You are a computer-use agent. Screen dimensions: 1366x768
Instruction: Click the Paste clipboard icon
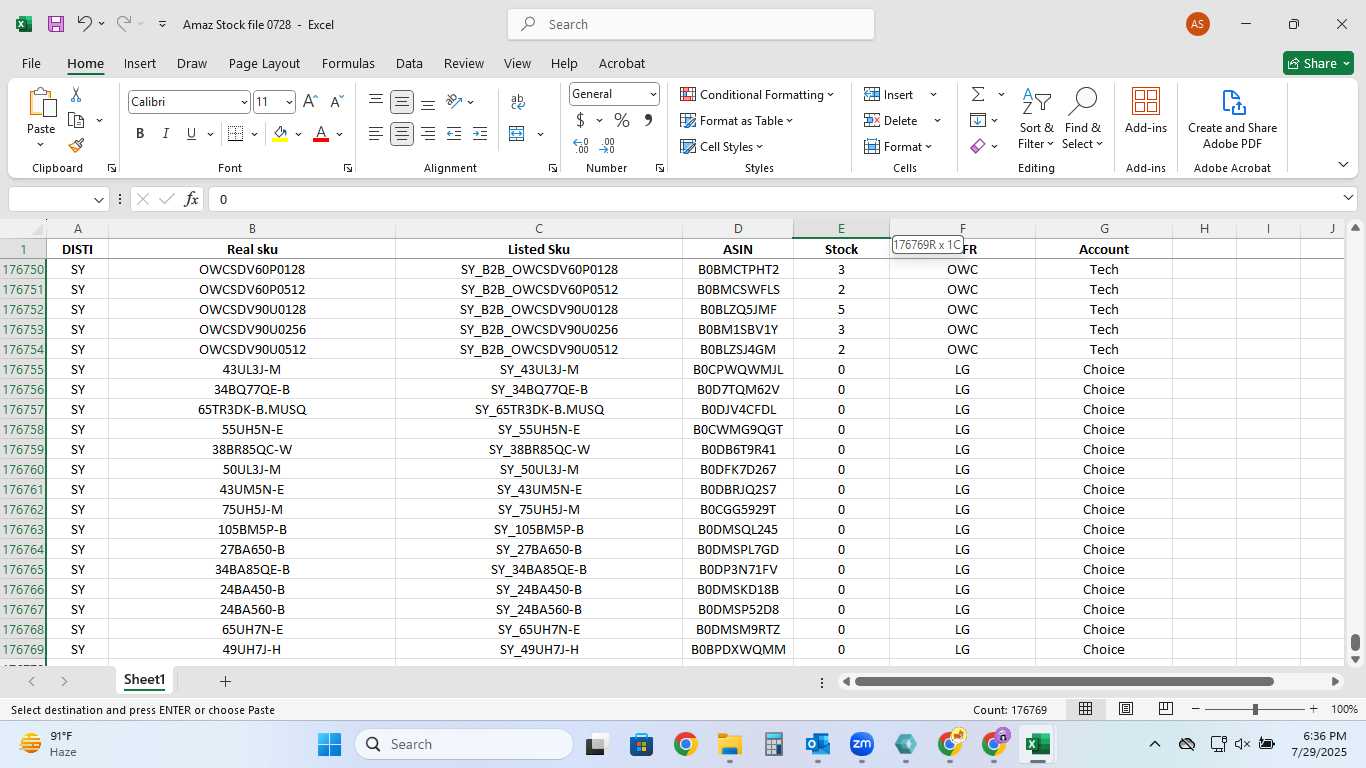(41, 103)
